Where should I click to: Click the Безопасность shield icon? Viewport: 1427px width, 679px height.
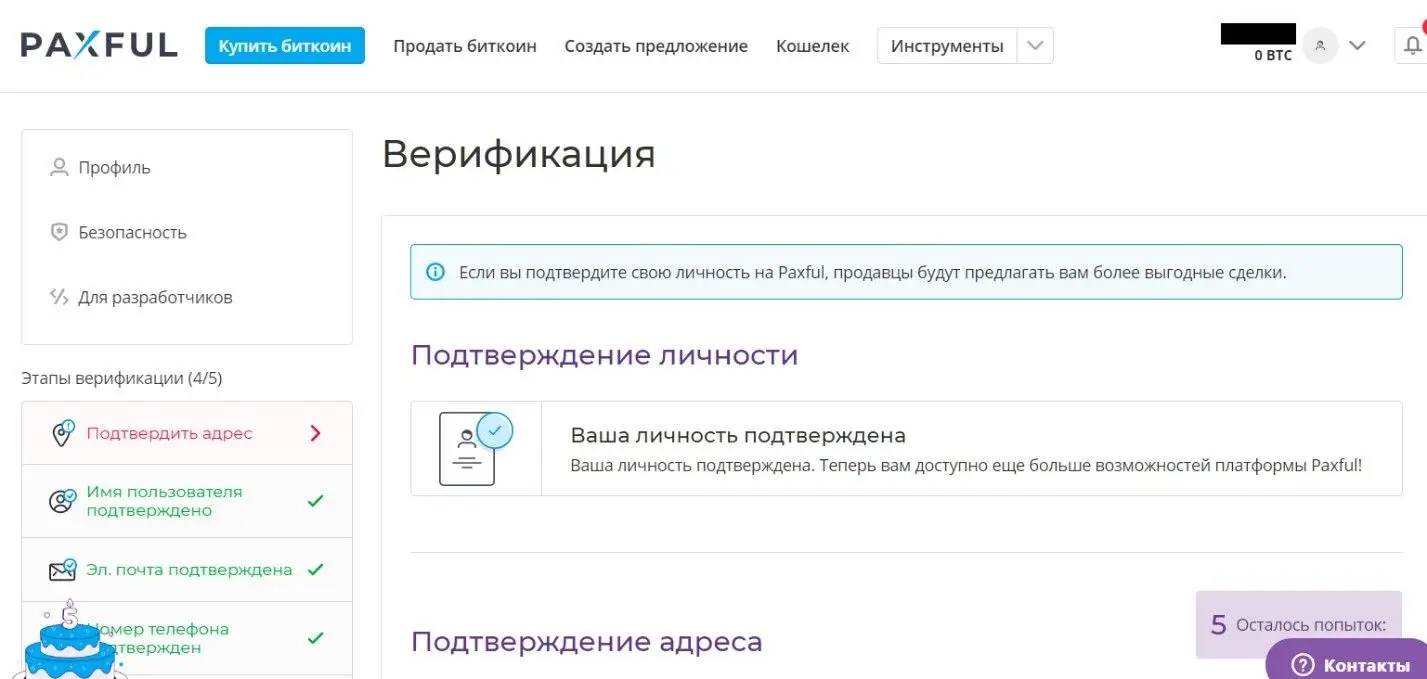point(59,232)
